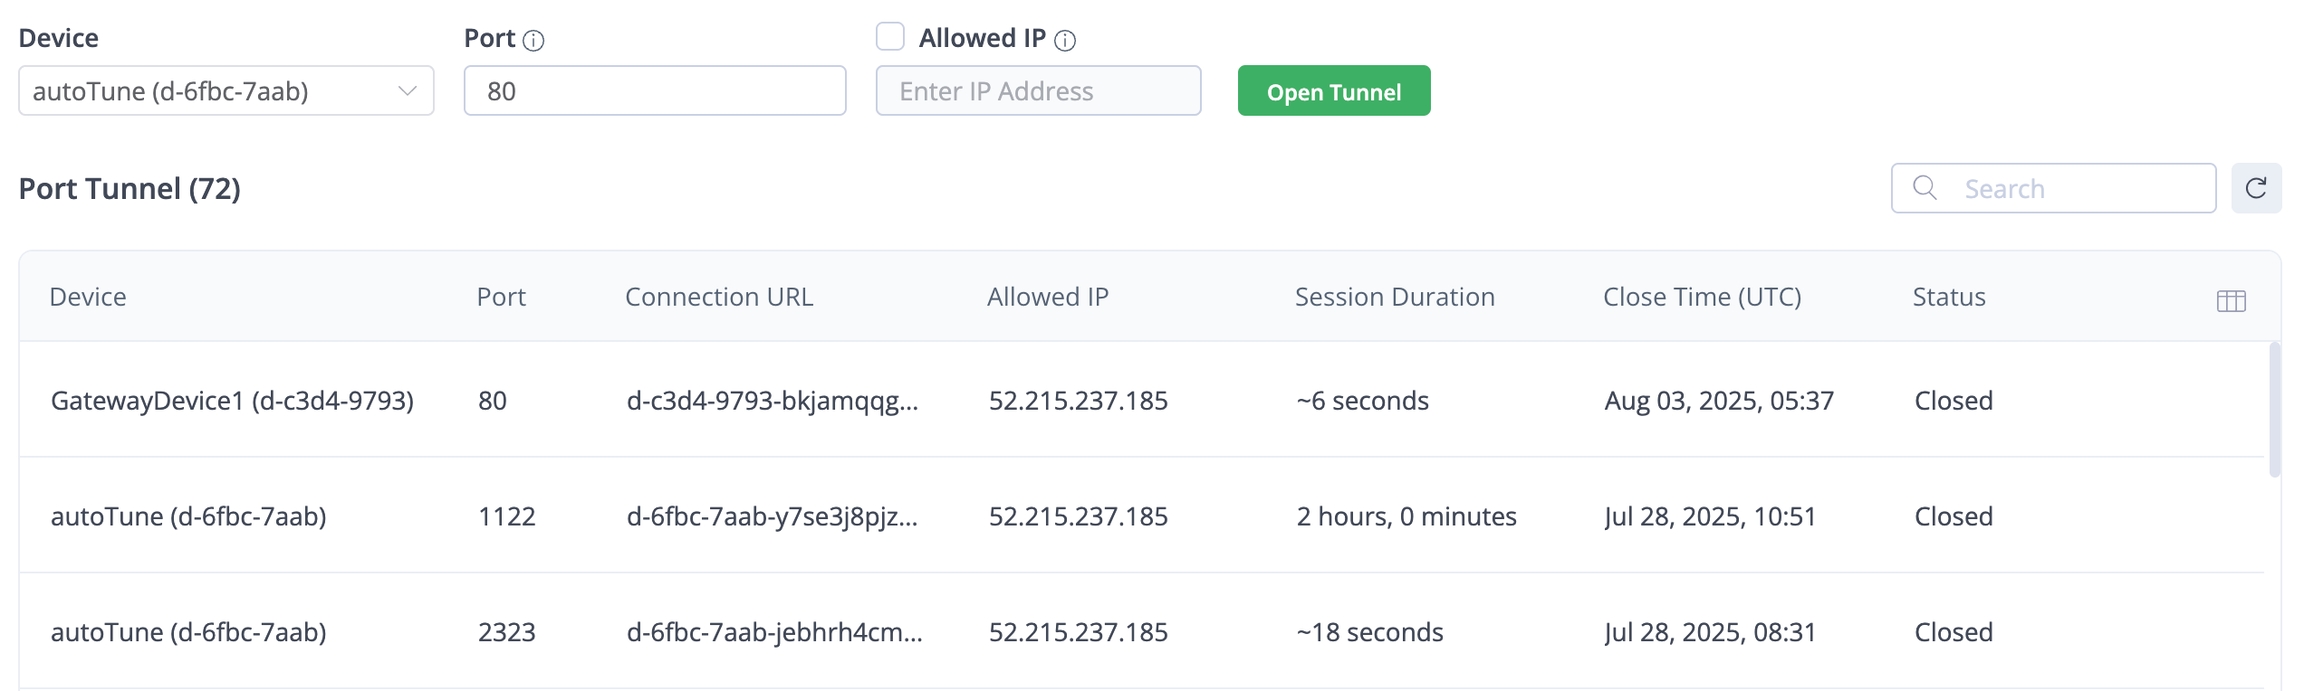
Task: Expand the Device dropdown chevron
Action: click(407, 91)
